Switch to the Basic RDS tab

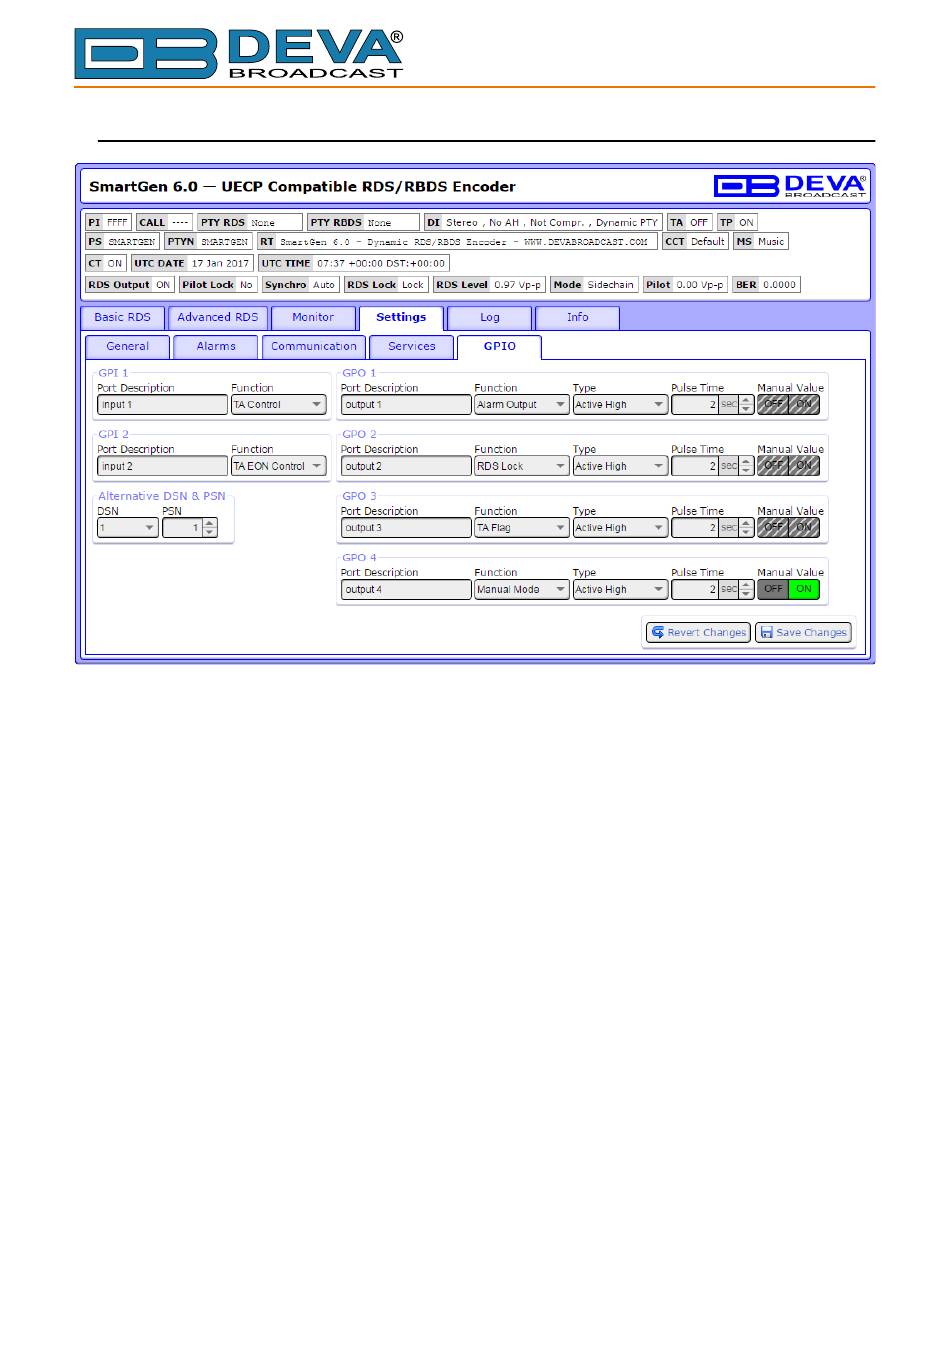[x=122, y=317]
